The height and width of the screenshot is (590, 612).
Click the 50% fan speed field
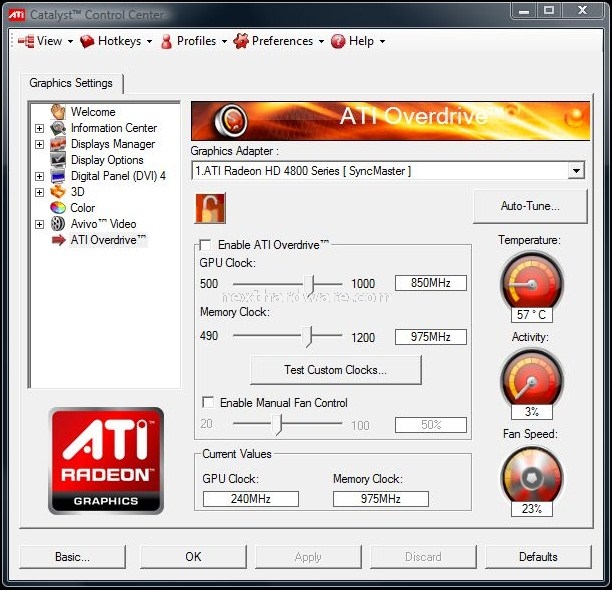pos(431,425)
